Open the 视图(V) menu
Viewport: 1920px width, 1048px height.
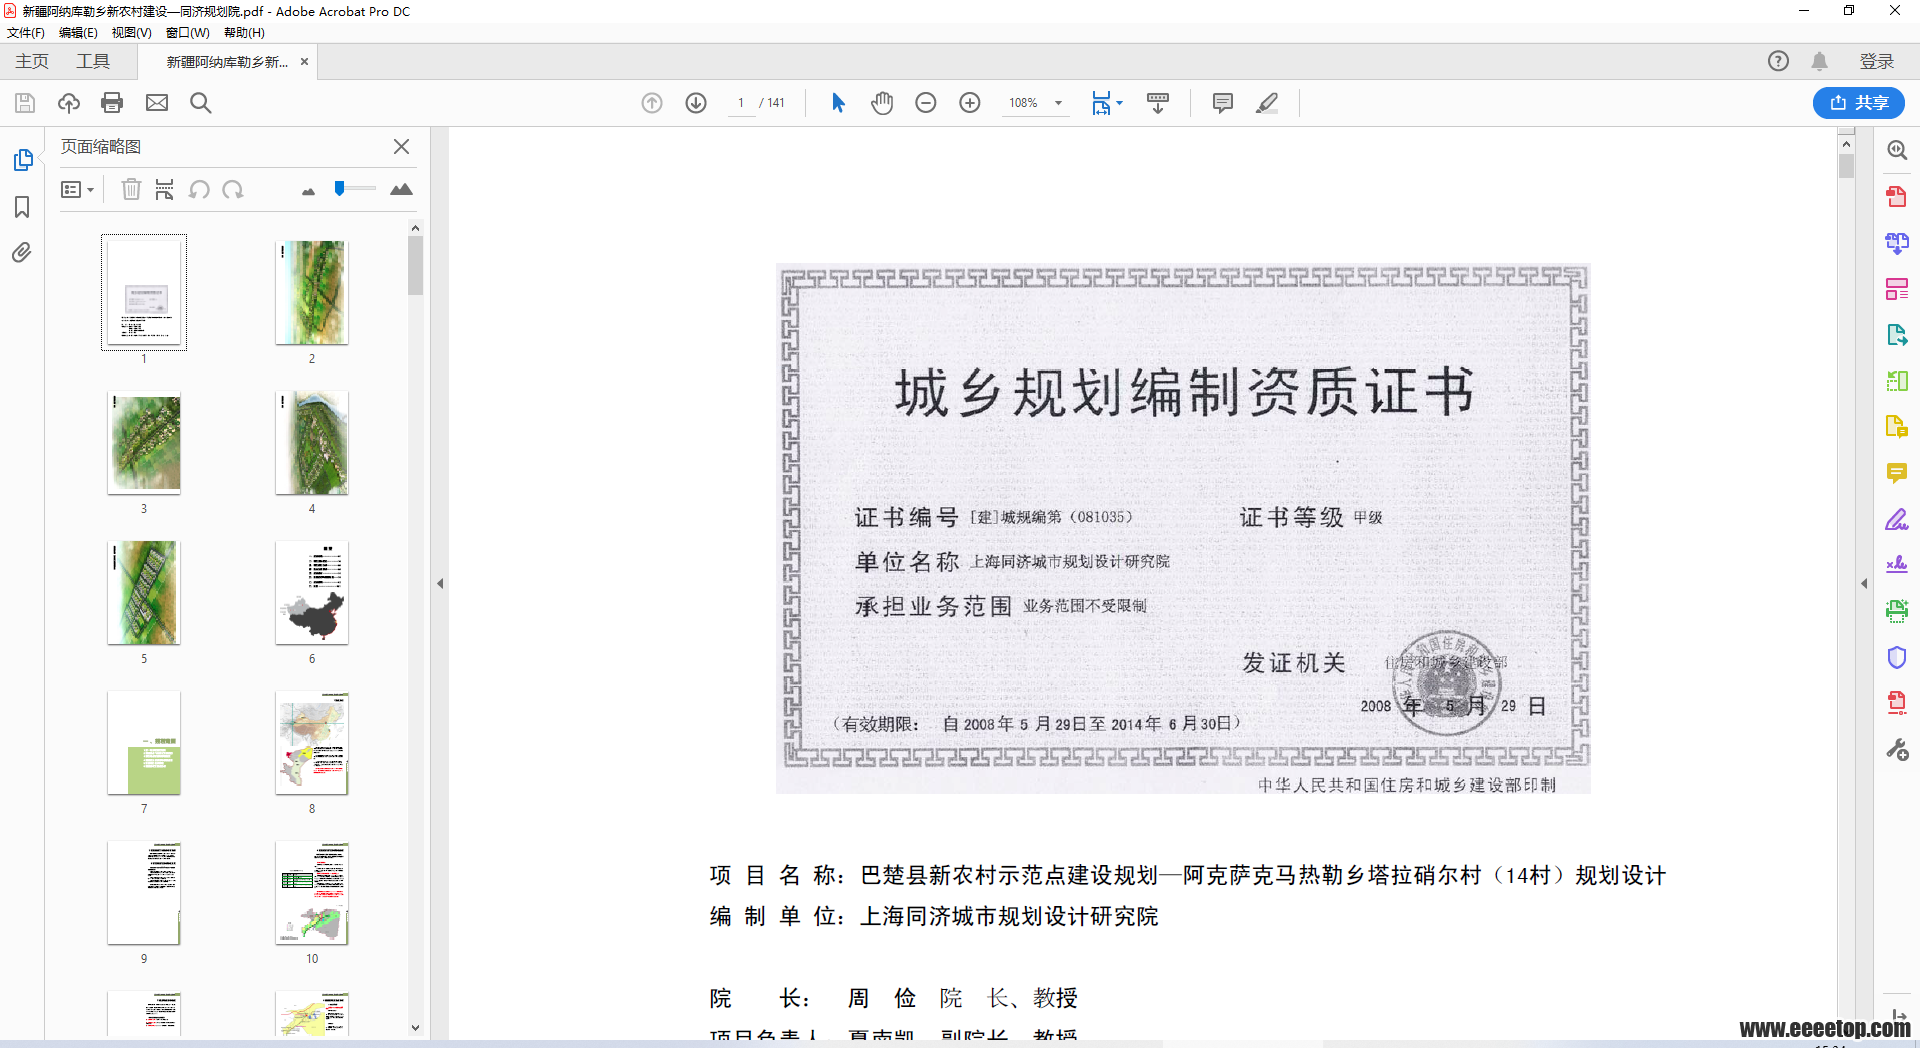[x=131, y=33]
